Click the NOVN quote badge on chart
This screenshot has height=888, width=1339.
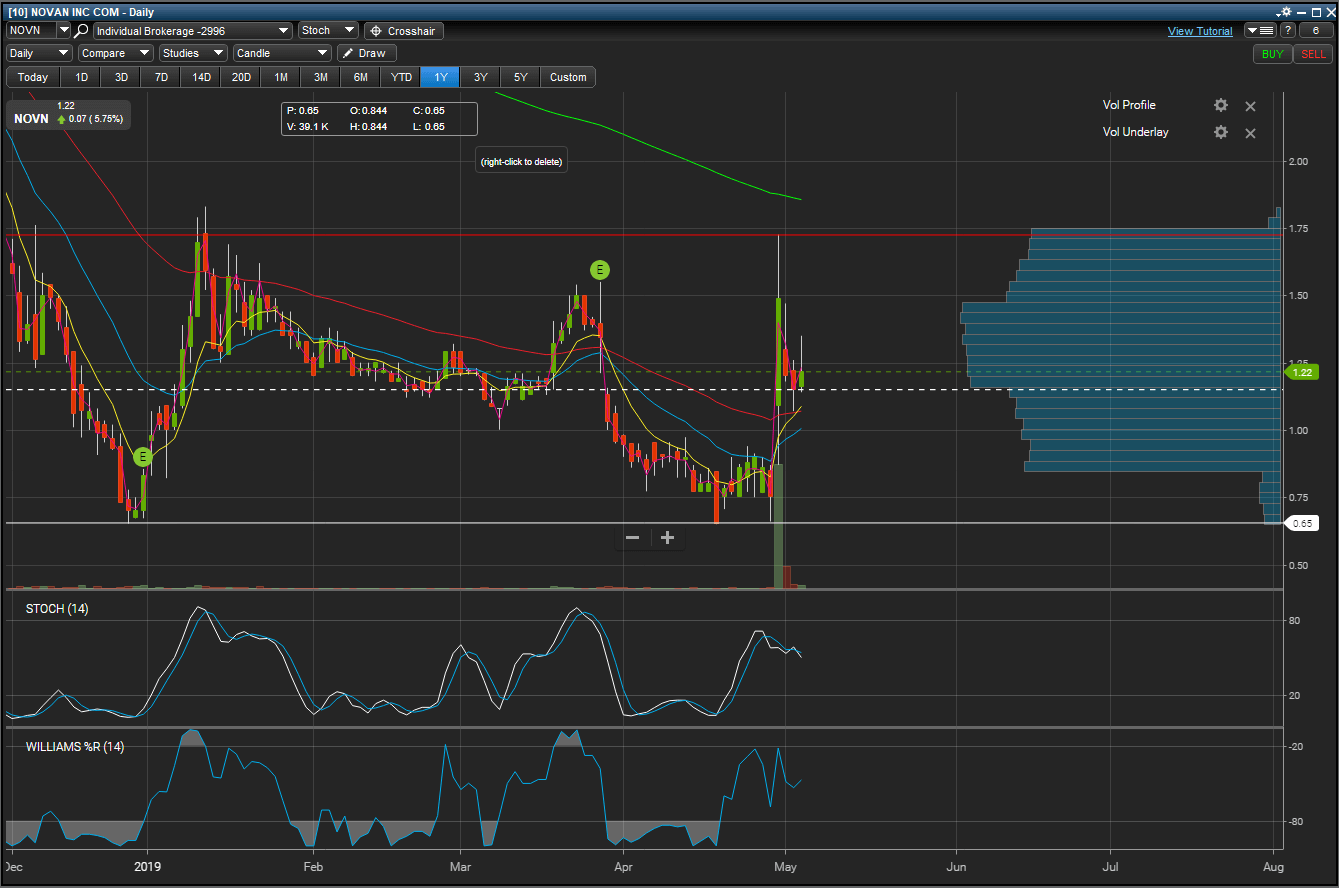pos(68,113)
